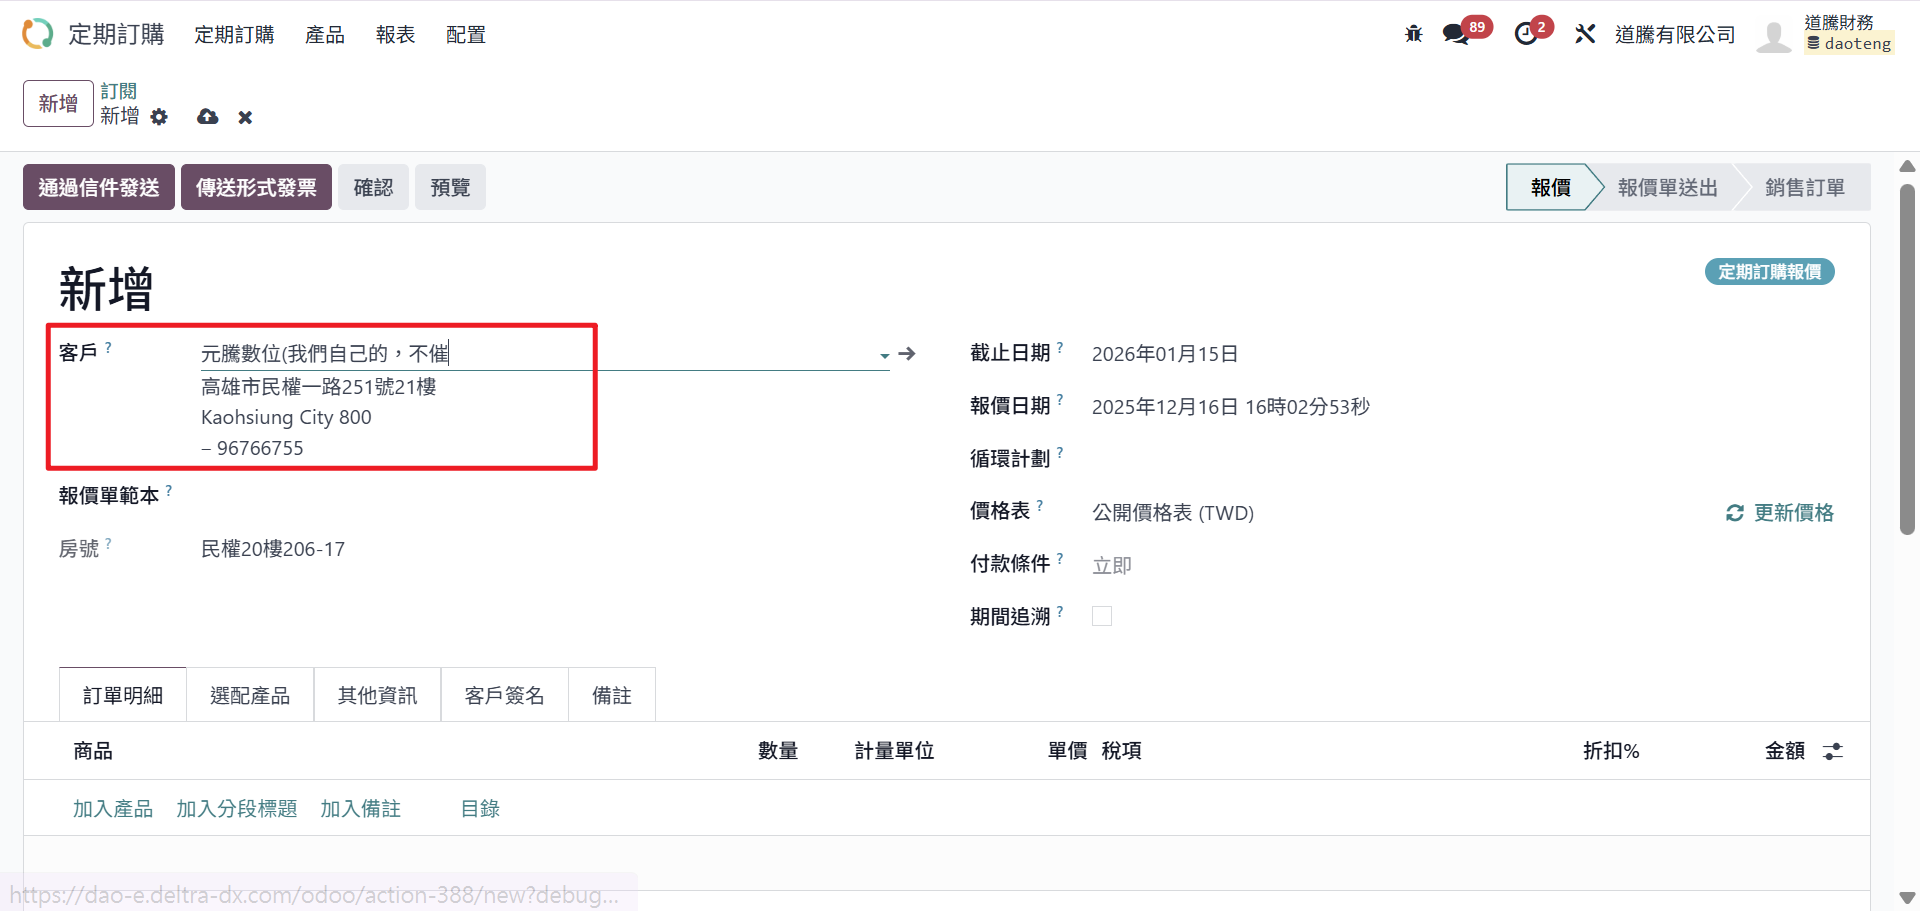Expand the 客戶 dropdown arrow
The image size is (1920, 911).
click(884, 355)
